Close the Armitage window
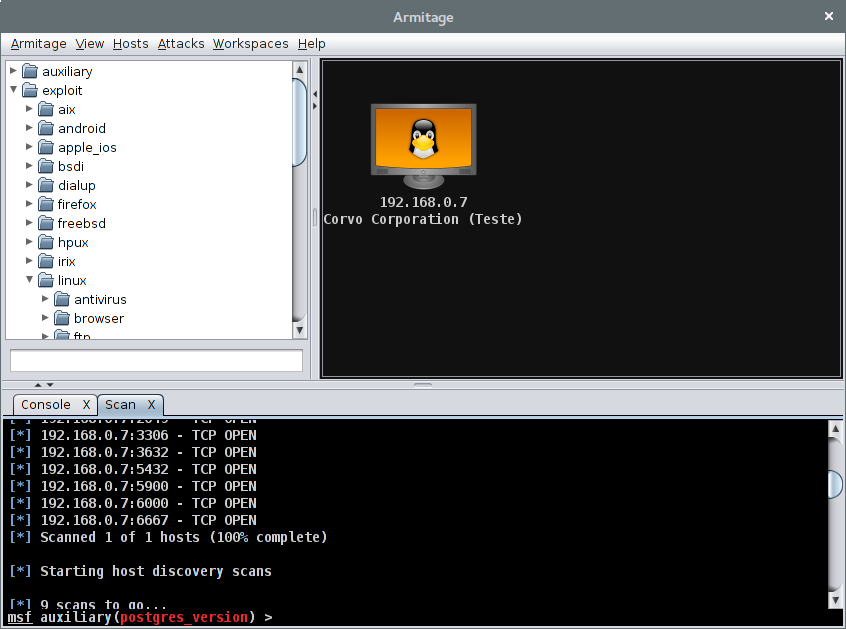Image resolution: width=846 pixels, height=629 pixels. point(829,16)
